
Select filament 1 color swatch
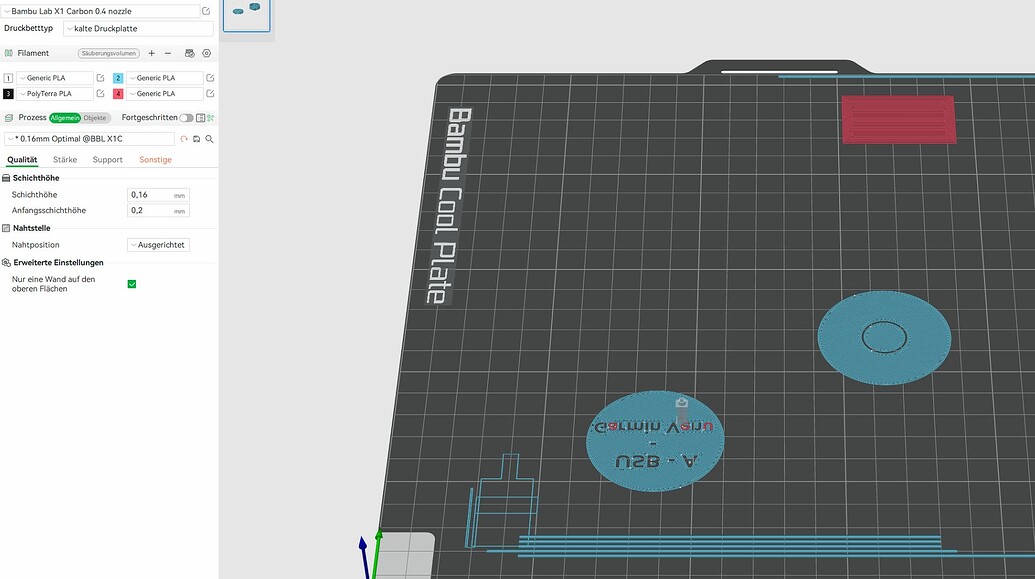tap(8, 78)
